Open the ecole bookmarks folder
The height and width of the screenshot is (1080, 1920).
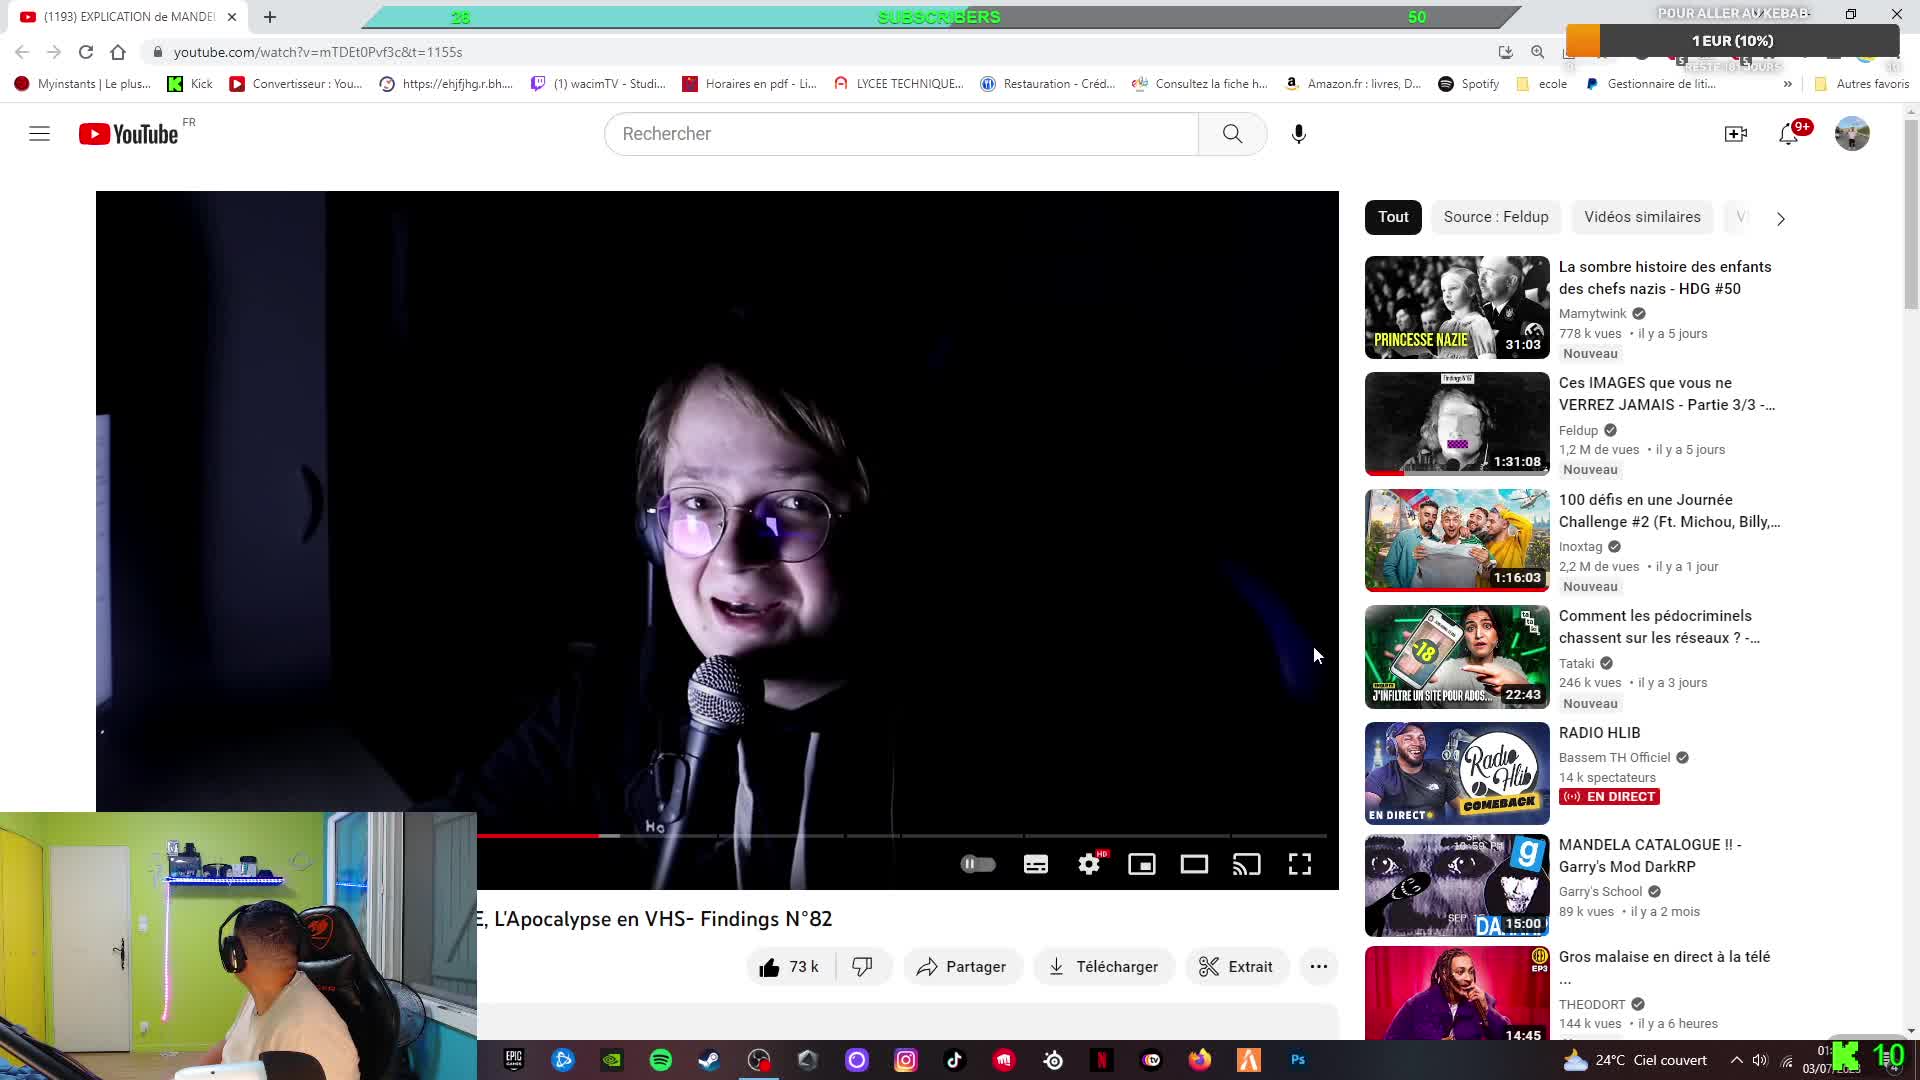(1542, 84)
